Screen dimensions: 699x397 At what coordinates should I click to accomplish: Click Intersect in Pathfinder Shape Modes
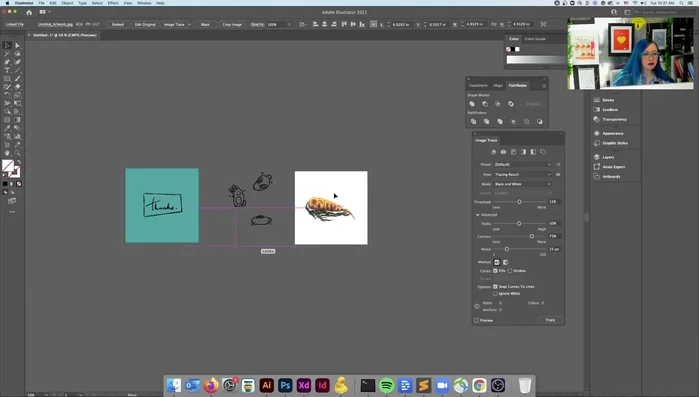[498, 104]
